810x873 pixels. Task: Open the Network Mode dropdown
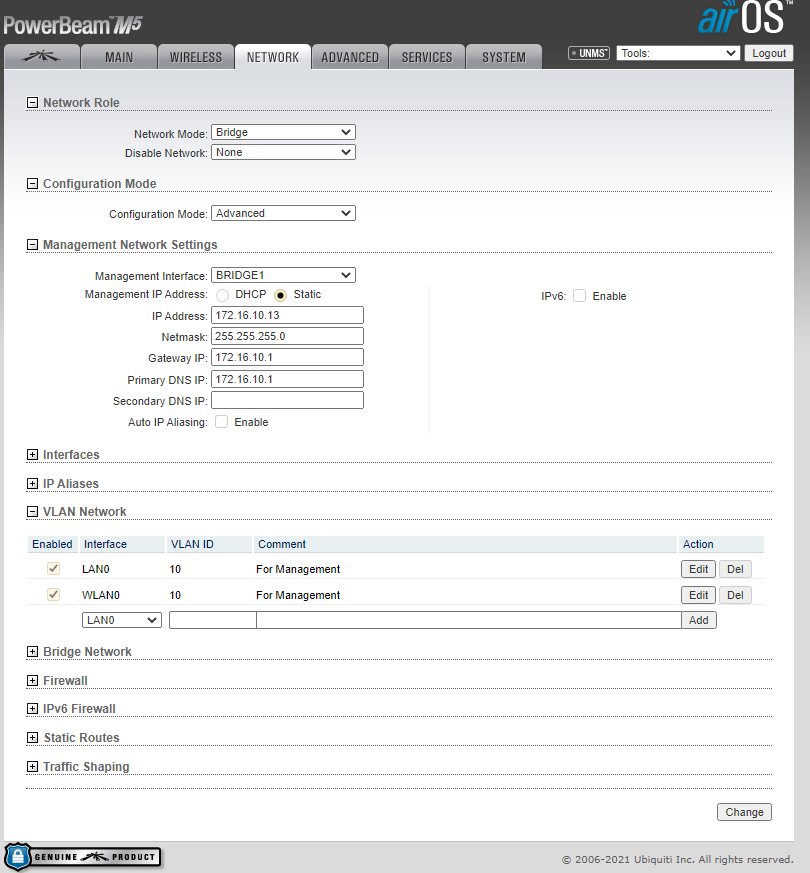[283, 133]
